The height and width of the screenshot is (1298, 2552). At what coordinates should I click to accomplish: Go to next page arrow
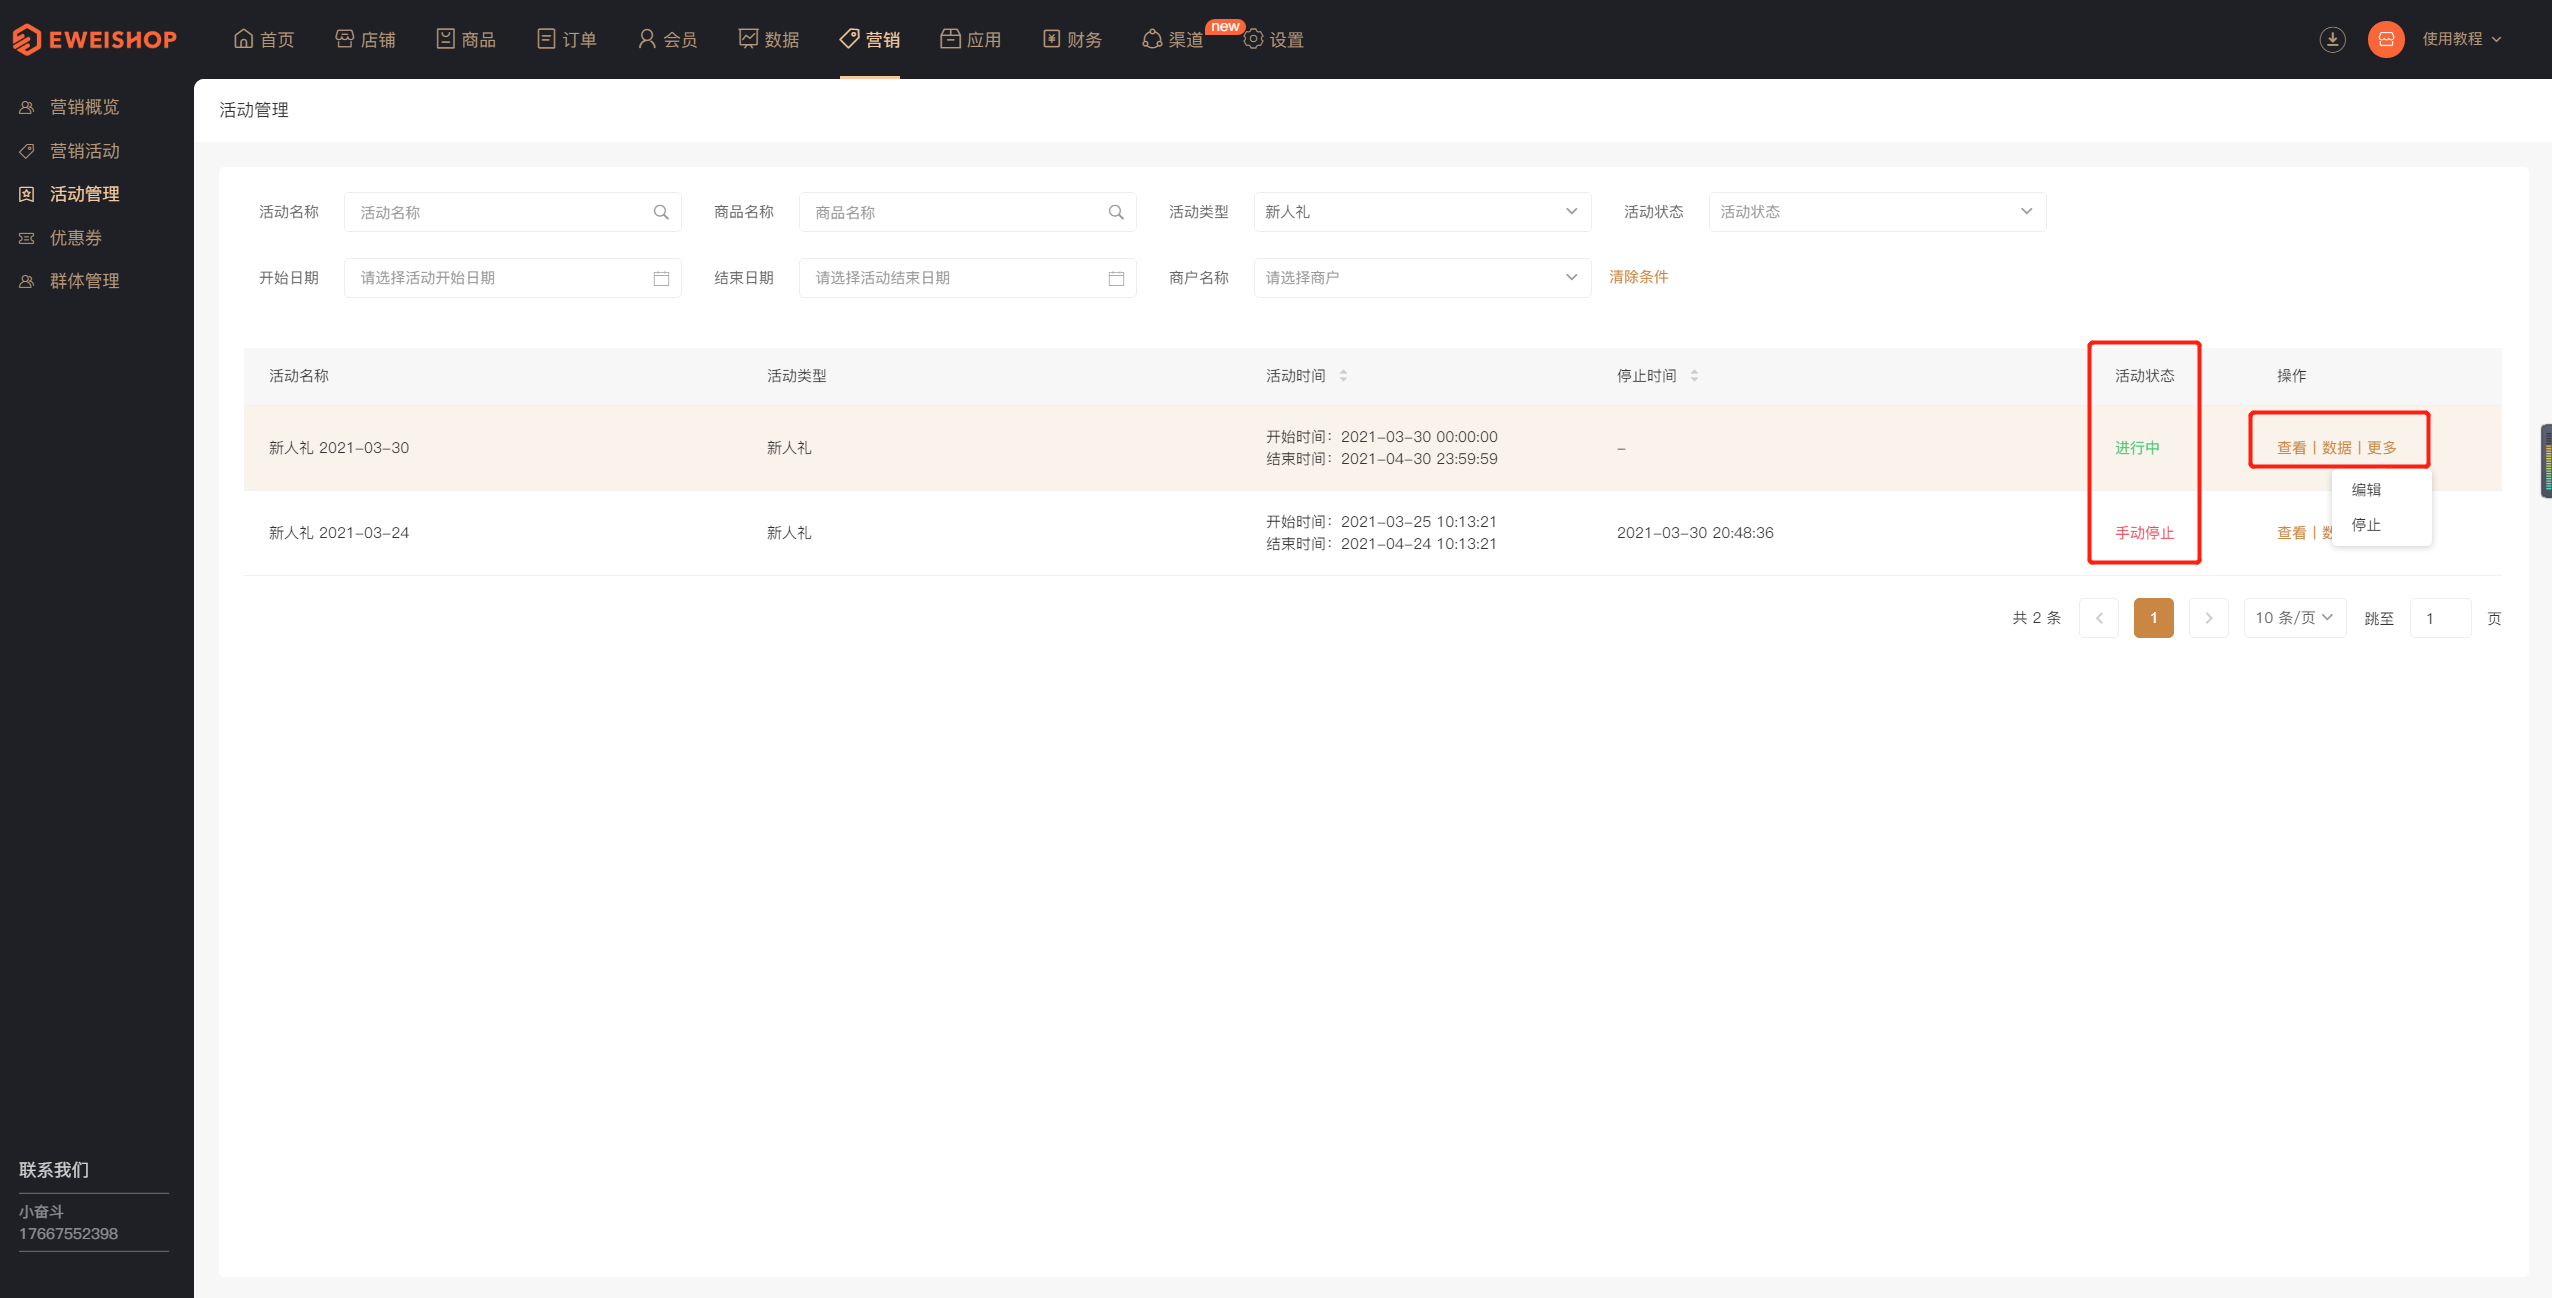pyautogui.click(x=2209, y=618)
